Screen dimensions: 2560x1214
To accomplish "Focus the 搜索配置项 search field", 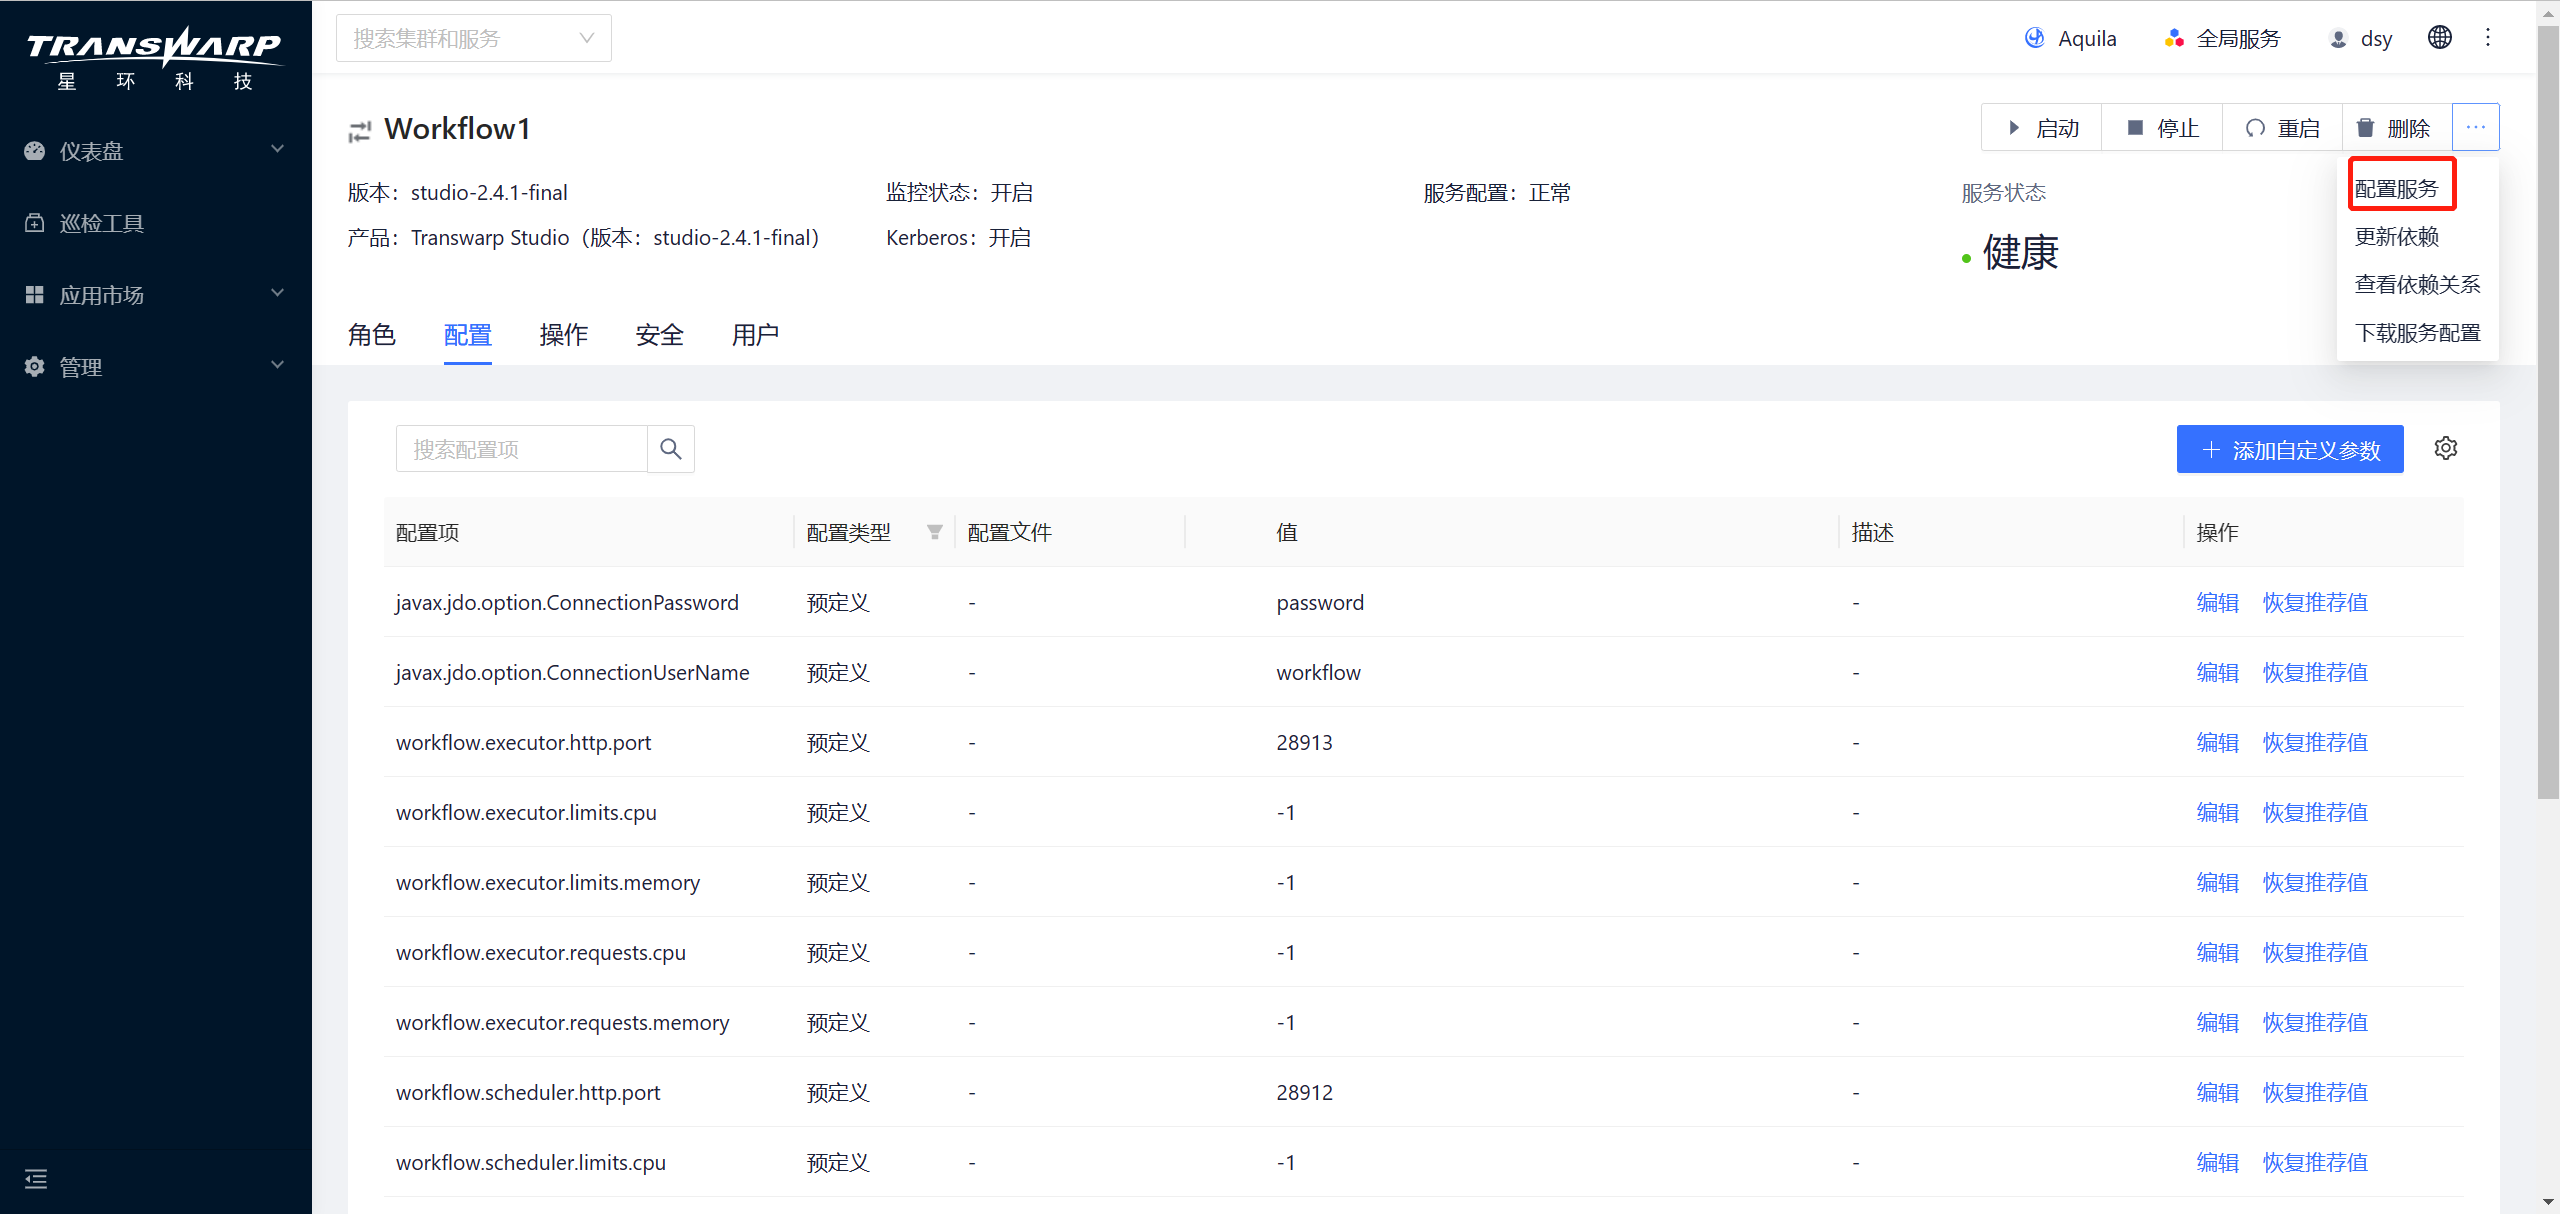I will tap(521, 449).
